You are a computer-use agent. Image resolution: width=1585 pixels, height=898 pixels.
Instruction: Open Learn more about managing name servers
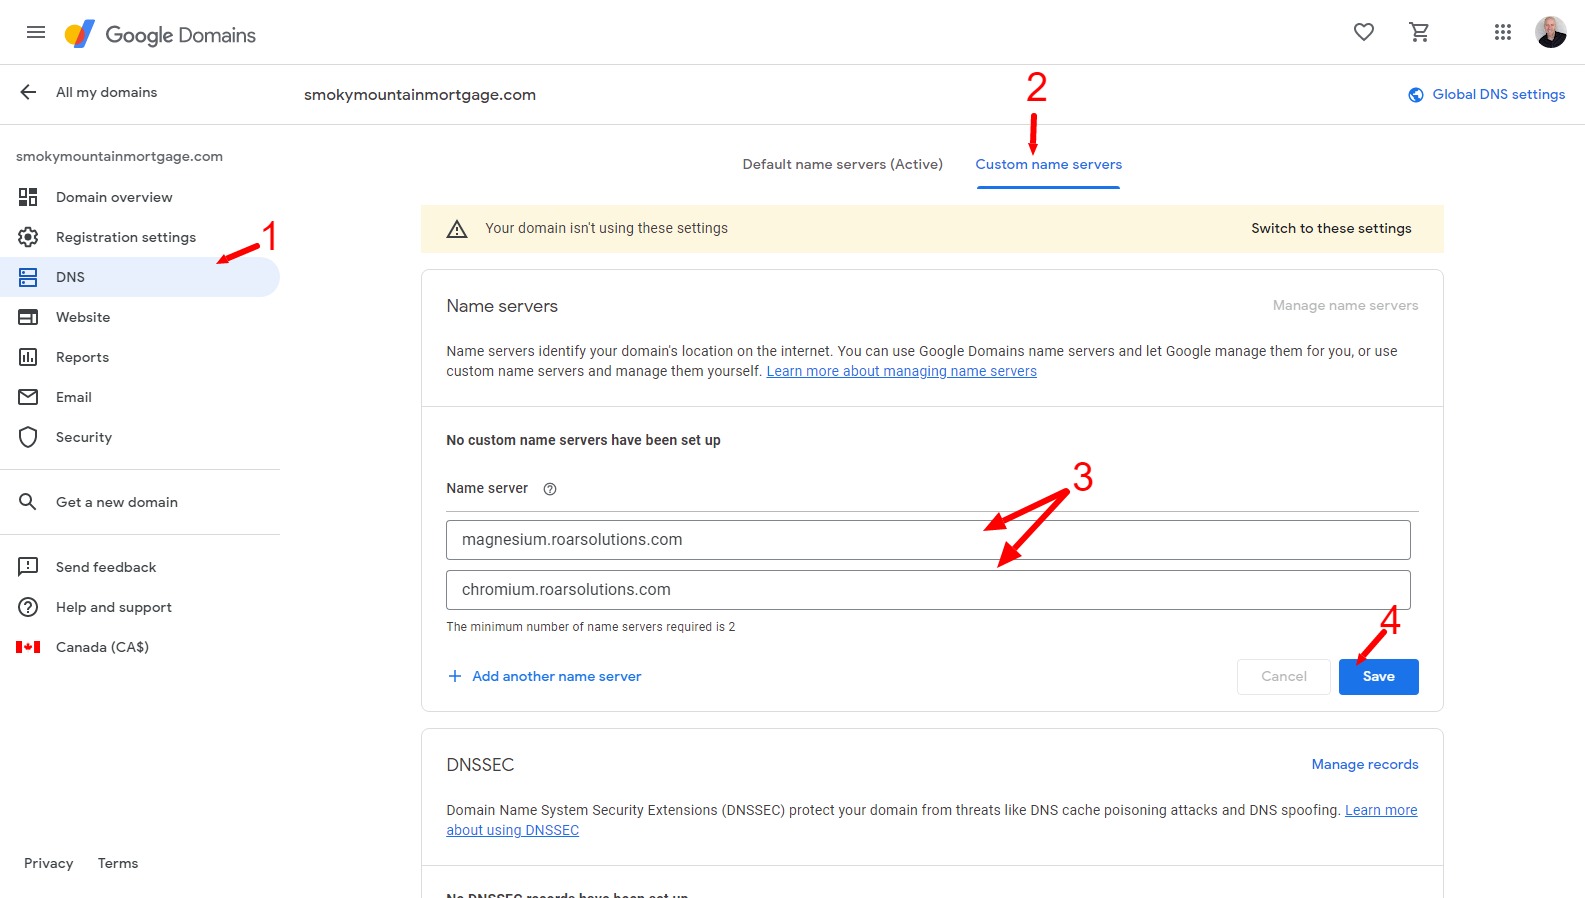[901, 371]
